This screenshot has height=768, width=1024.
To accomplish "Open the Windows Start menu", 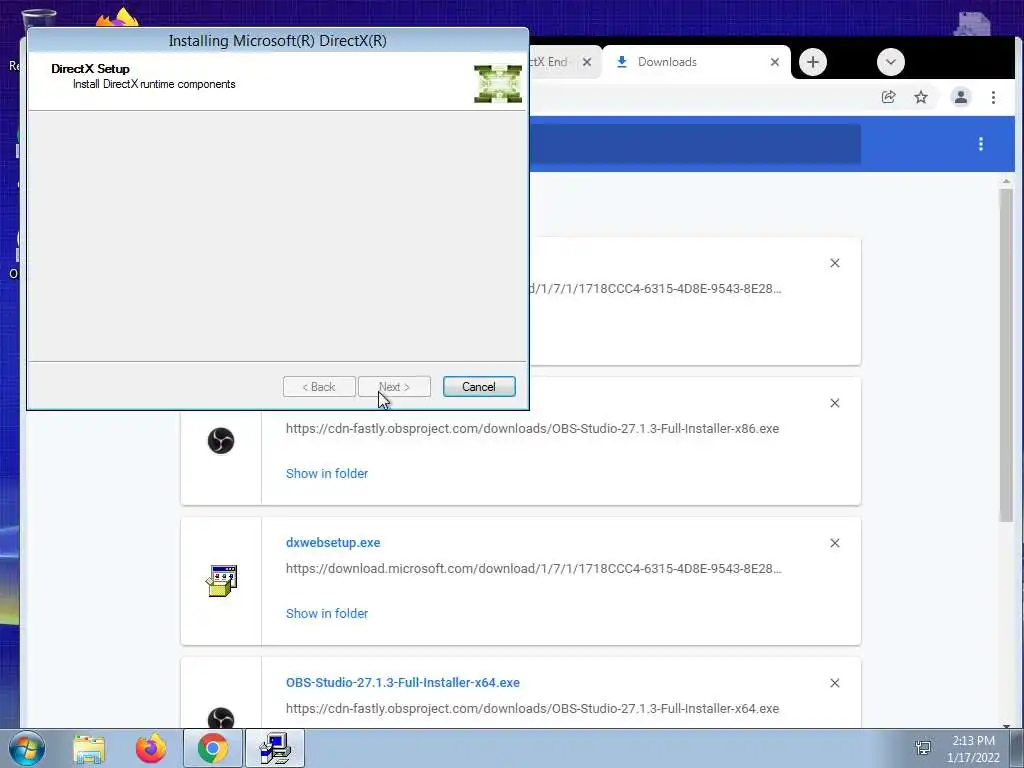I will tap(26, 748).
